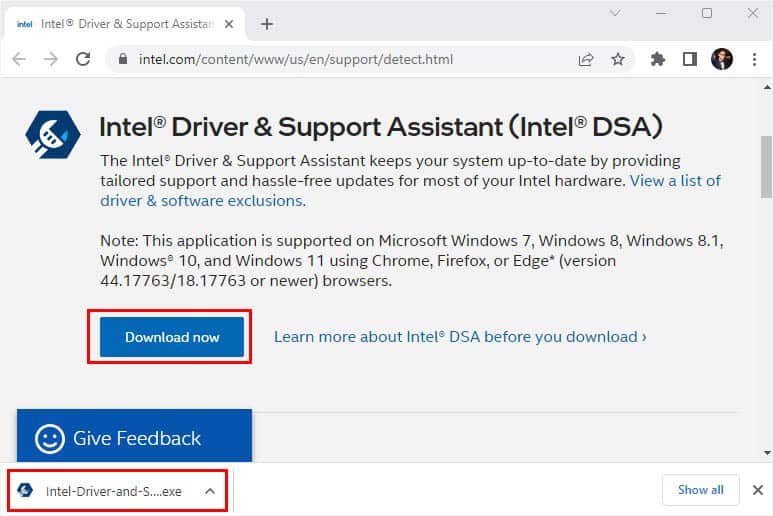
Task: Close the downloads bar
Action: (758, 490)
